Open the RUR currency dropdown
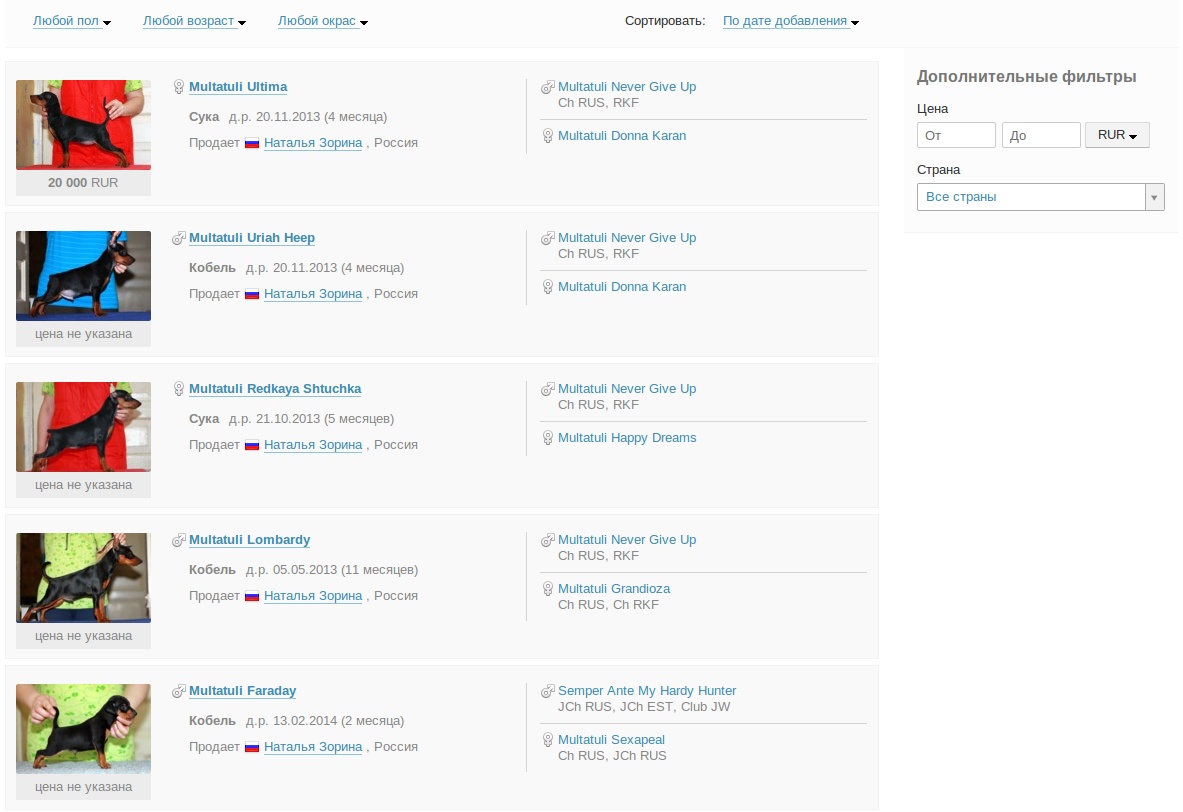This screenshot has height=812, width=1183. (1117, 135)
